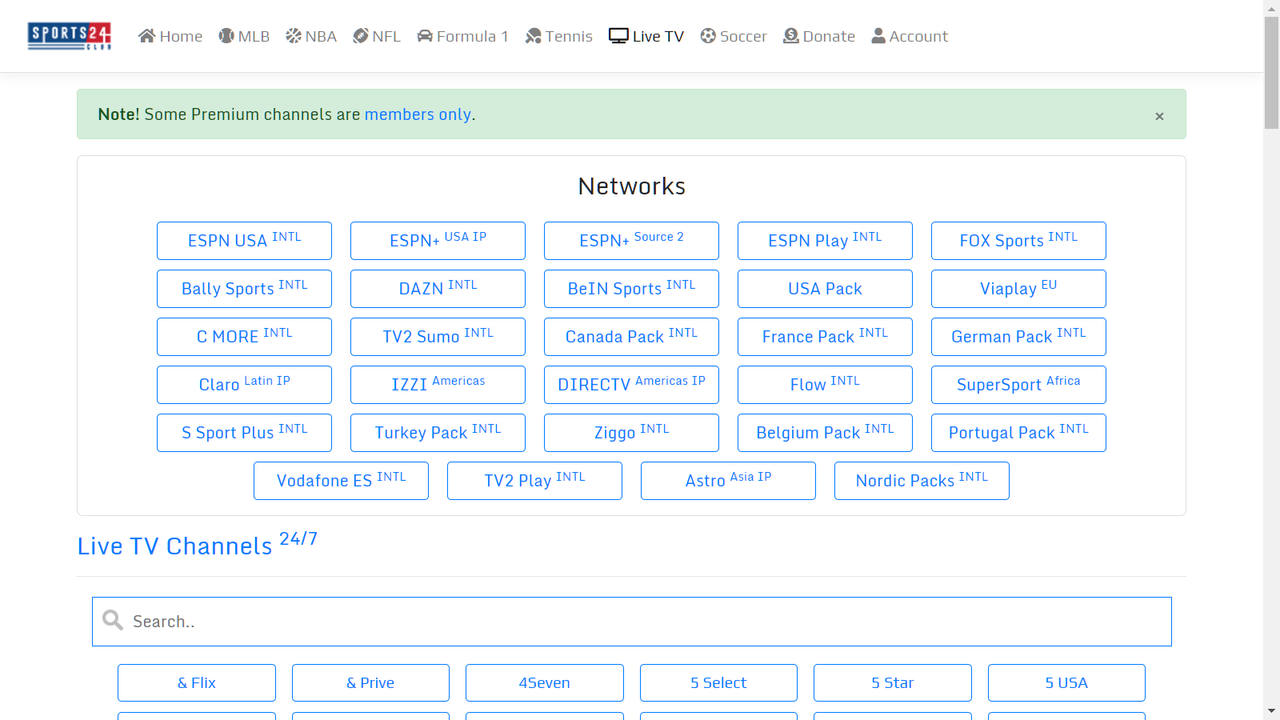
Task: Open Belgium Pack network
Action: tap(825, 433)
